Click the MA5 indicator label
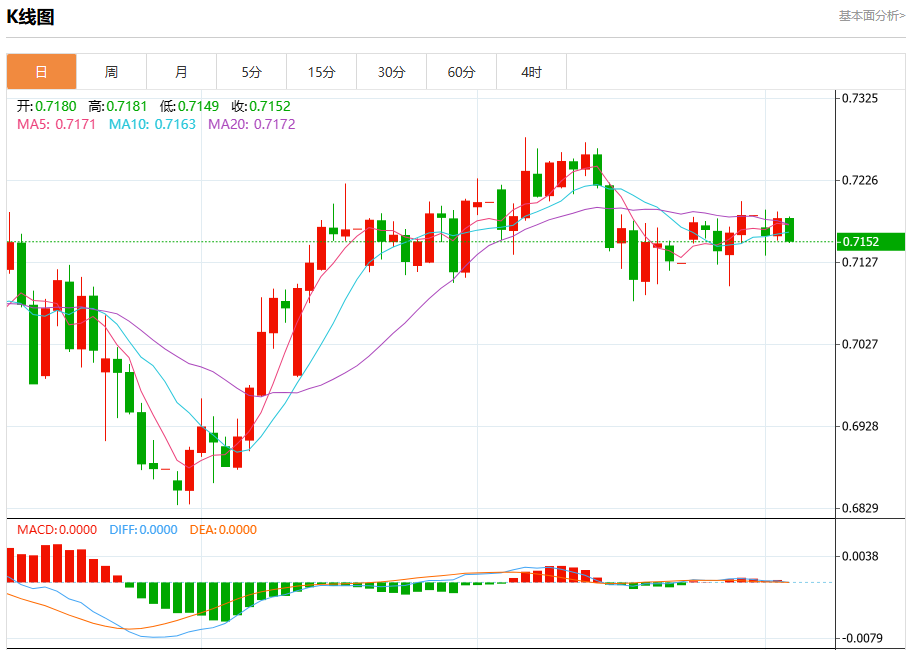The width and height of the screenshot is (910, 650). tap(56, 124)
